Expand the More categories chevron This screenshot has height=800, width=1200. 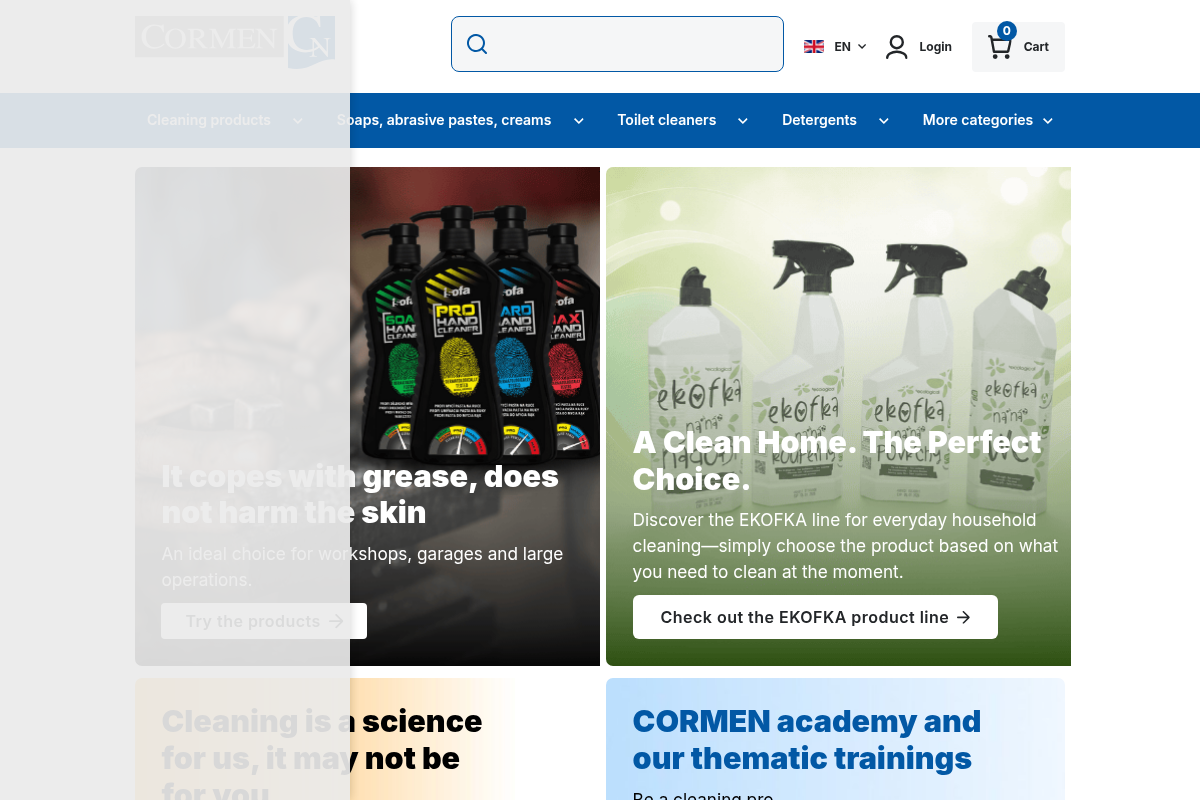click(1048, 121)
